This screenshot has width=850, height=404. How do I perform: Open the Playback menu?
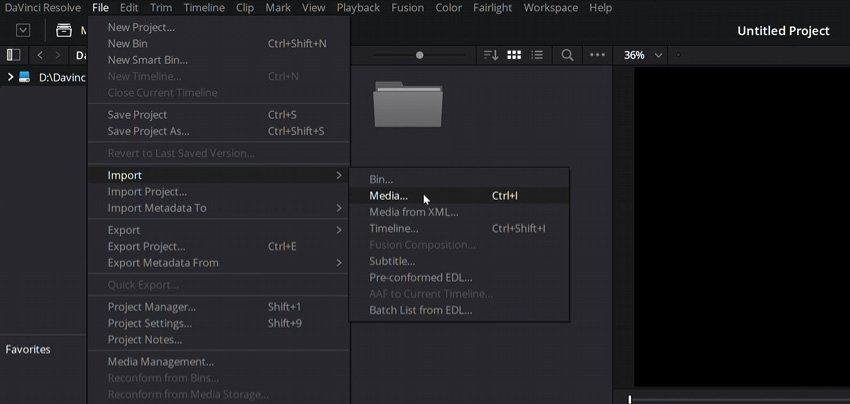[x=358, y=8]
